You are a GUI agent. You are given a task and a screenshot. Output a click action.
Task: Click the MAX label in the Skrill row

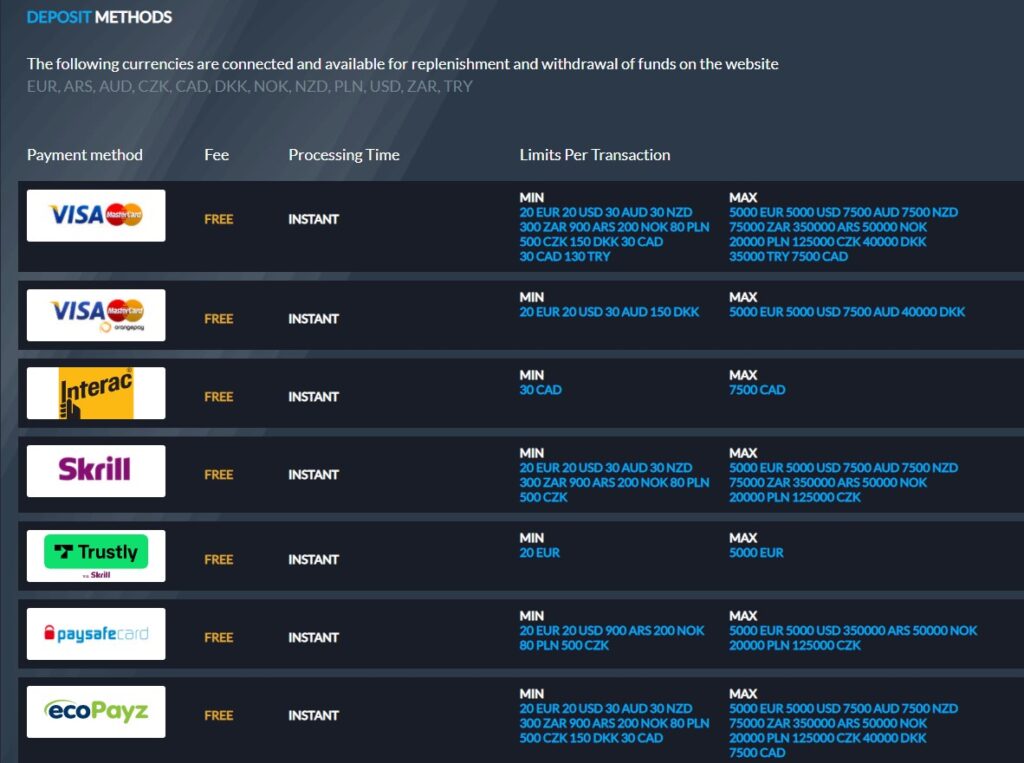tap(743, 453)
